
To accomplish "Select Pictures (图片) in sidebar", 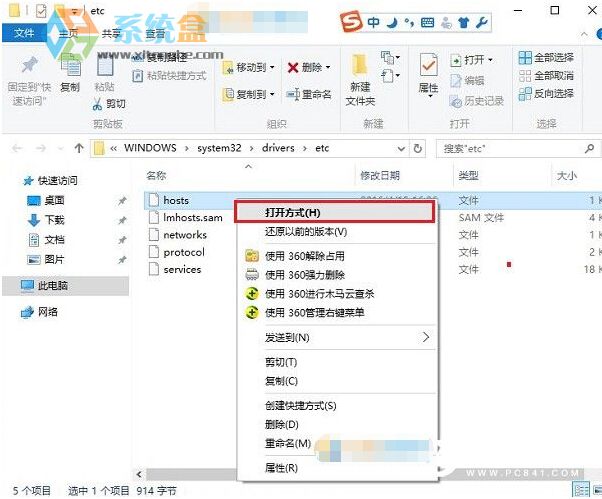I will (x=46, y=259).
